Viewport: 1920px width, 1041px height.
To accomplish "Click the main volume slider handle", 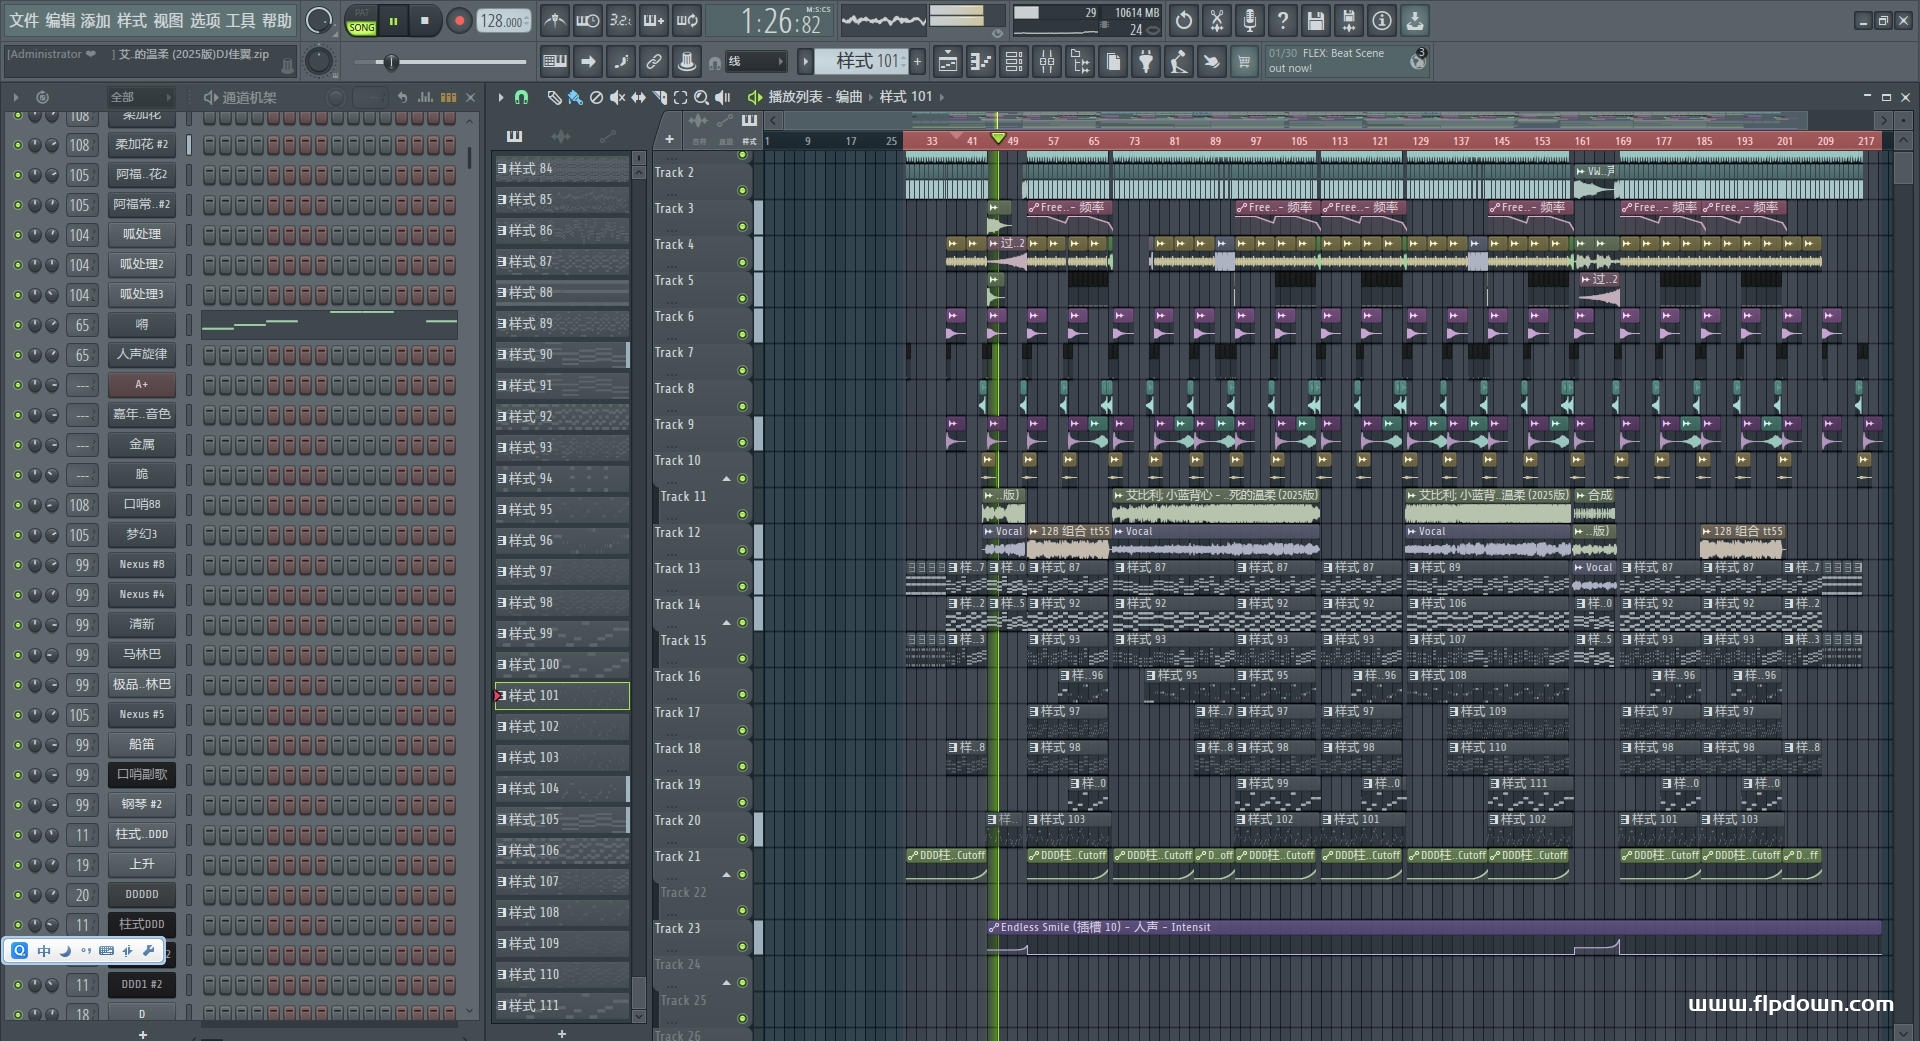I will pos(391,63).
